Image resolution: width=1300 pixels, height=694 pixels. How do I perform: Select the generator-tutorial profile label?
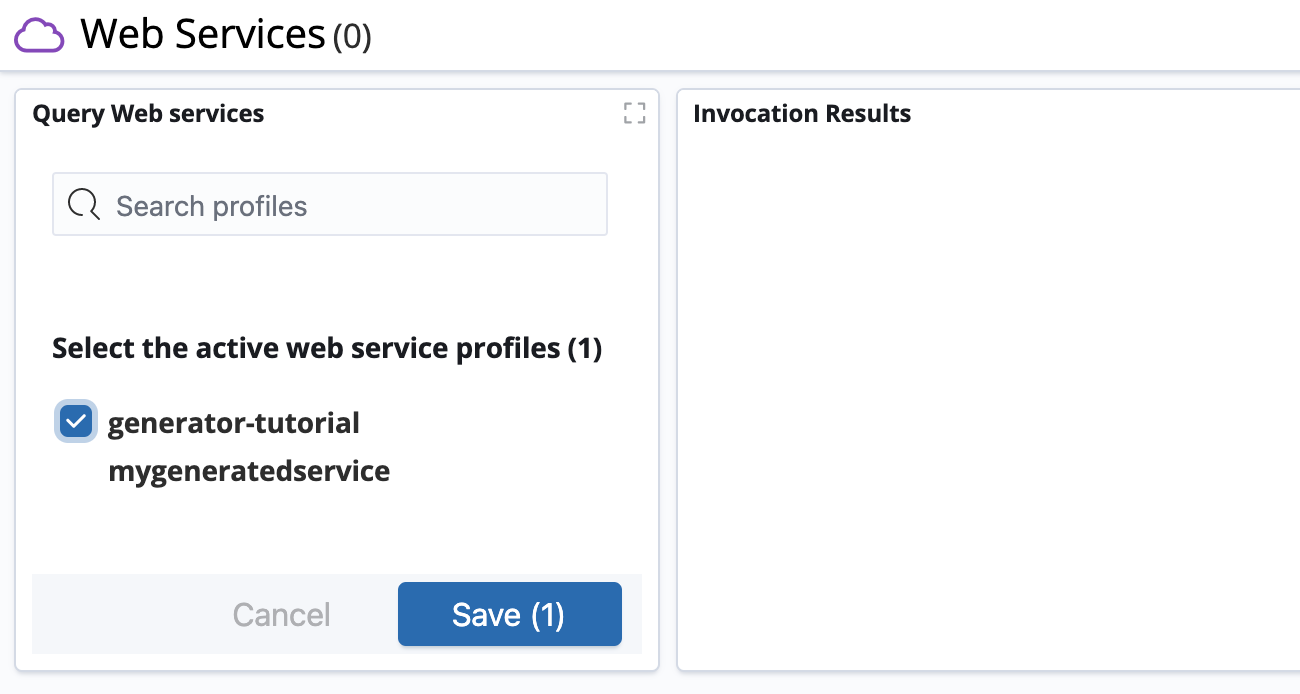(x=233, y=421)
